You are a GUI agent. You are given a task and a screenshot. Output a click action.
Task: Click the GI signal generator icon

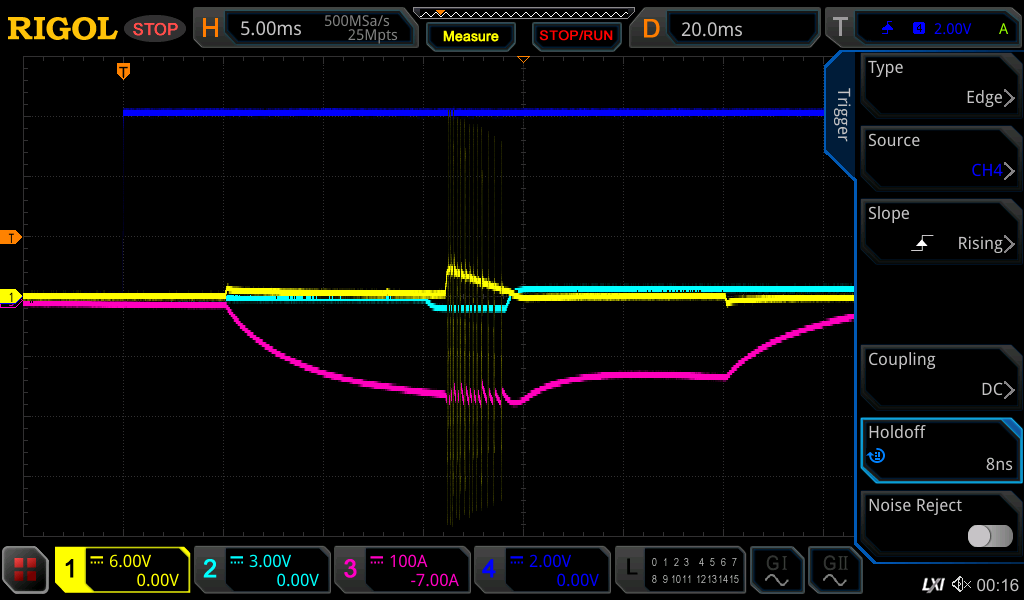click(x=778, y=570)
